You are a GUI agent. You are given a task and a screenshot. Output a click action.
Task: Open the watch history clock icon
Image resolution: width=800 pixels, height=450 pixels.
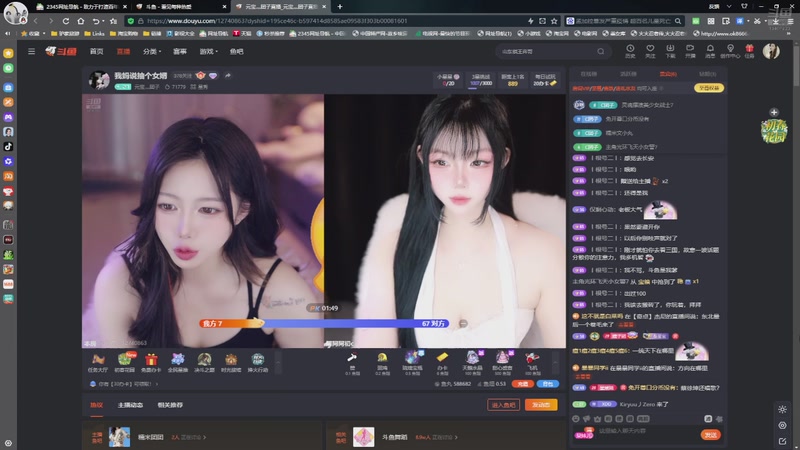tap(630, 51)
